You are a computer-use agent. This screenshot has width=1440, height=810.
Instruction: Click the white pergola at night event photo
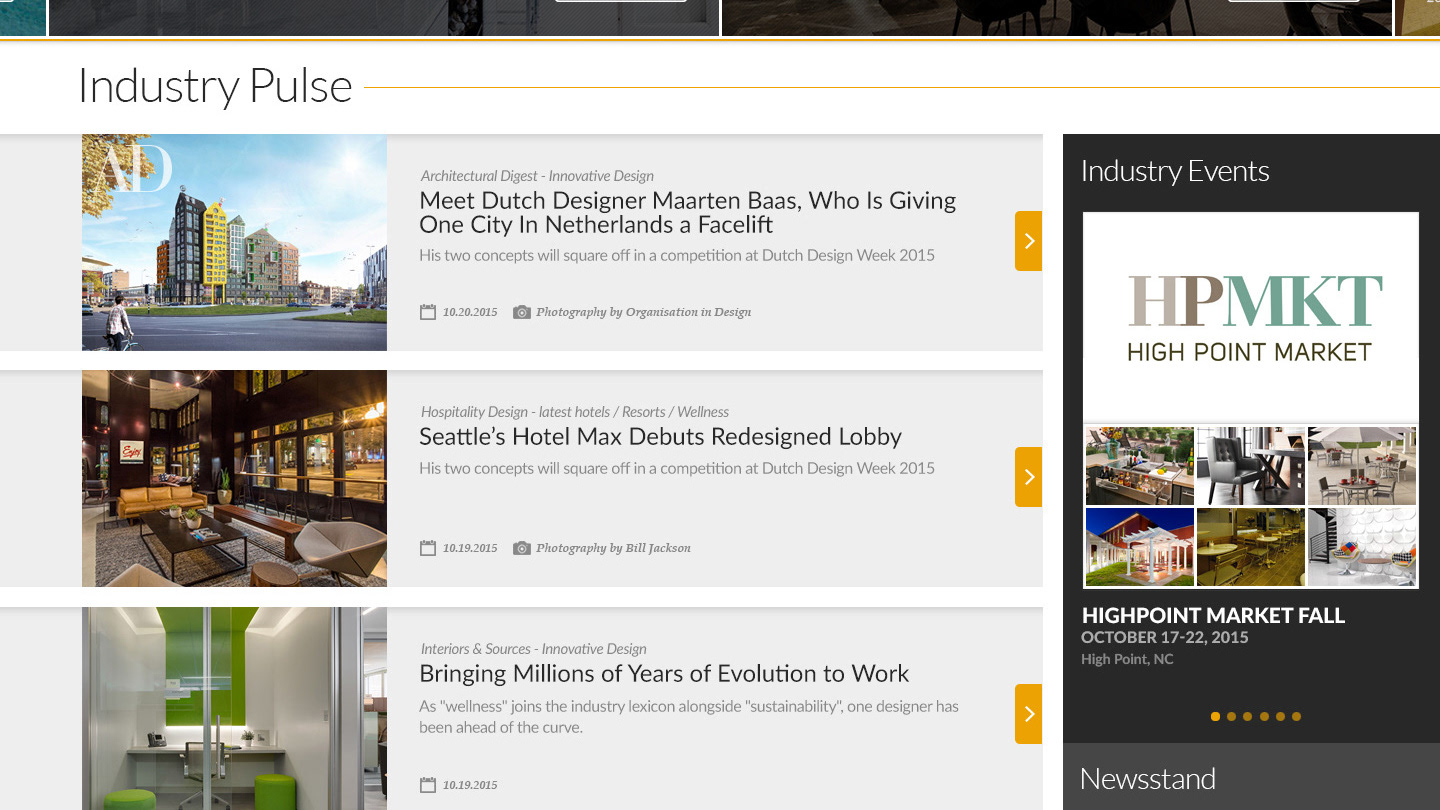[1140, 547]
